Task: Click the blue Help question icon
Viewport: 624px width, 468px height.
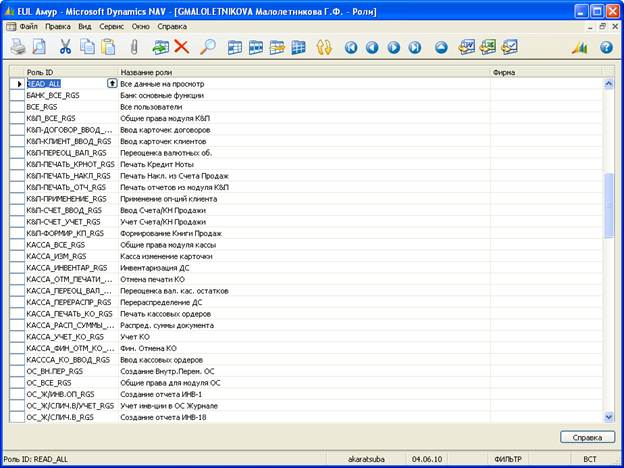Action: pos(605,47)
